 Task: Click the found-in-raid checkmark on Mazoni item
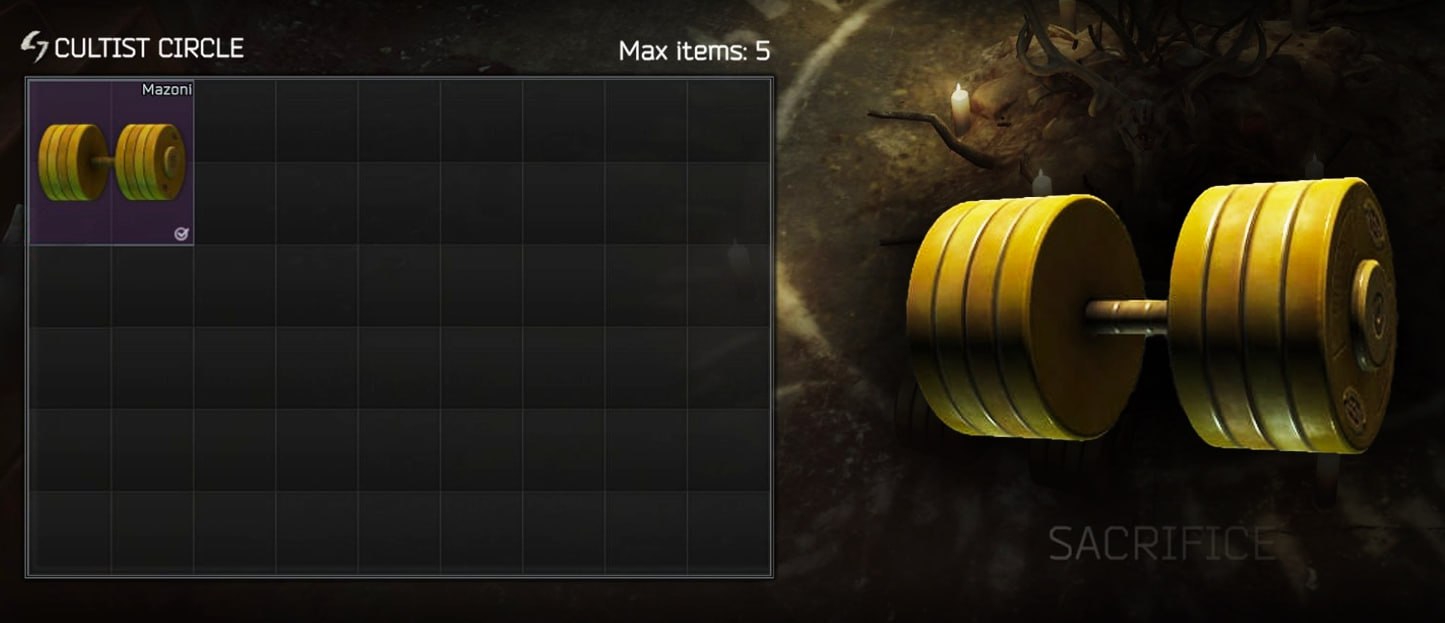pos(181,234)
